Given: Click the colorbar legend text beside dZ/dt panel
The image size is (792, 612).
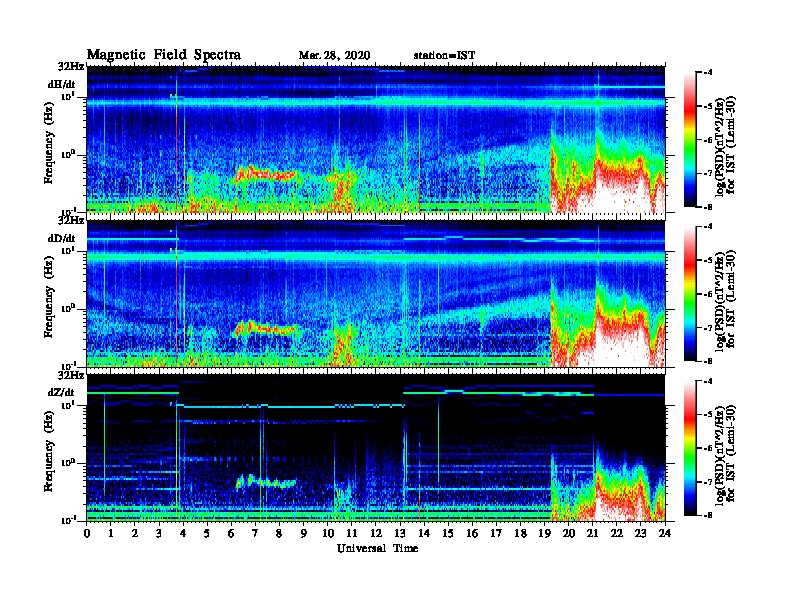Looking at the screenshot, I should (x=726, y=453).
